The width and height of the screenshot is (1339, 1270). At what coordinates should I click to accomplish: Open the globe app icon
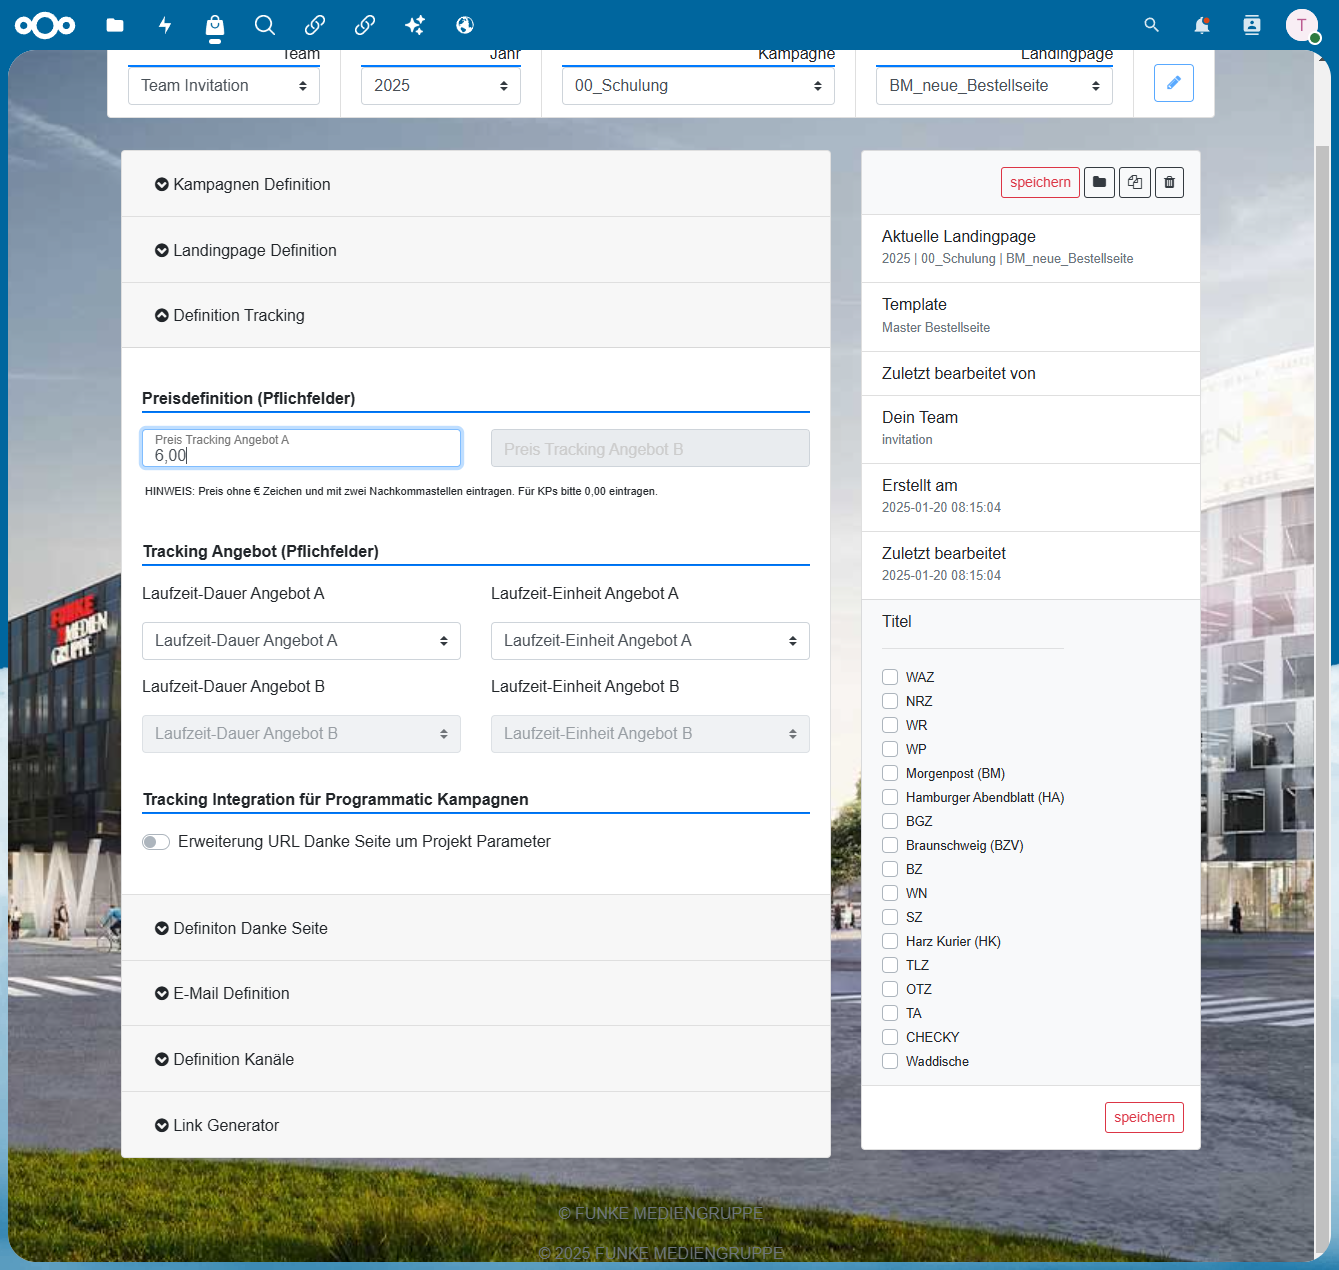[x=465, y=25]
